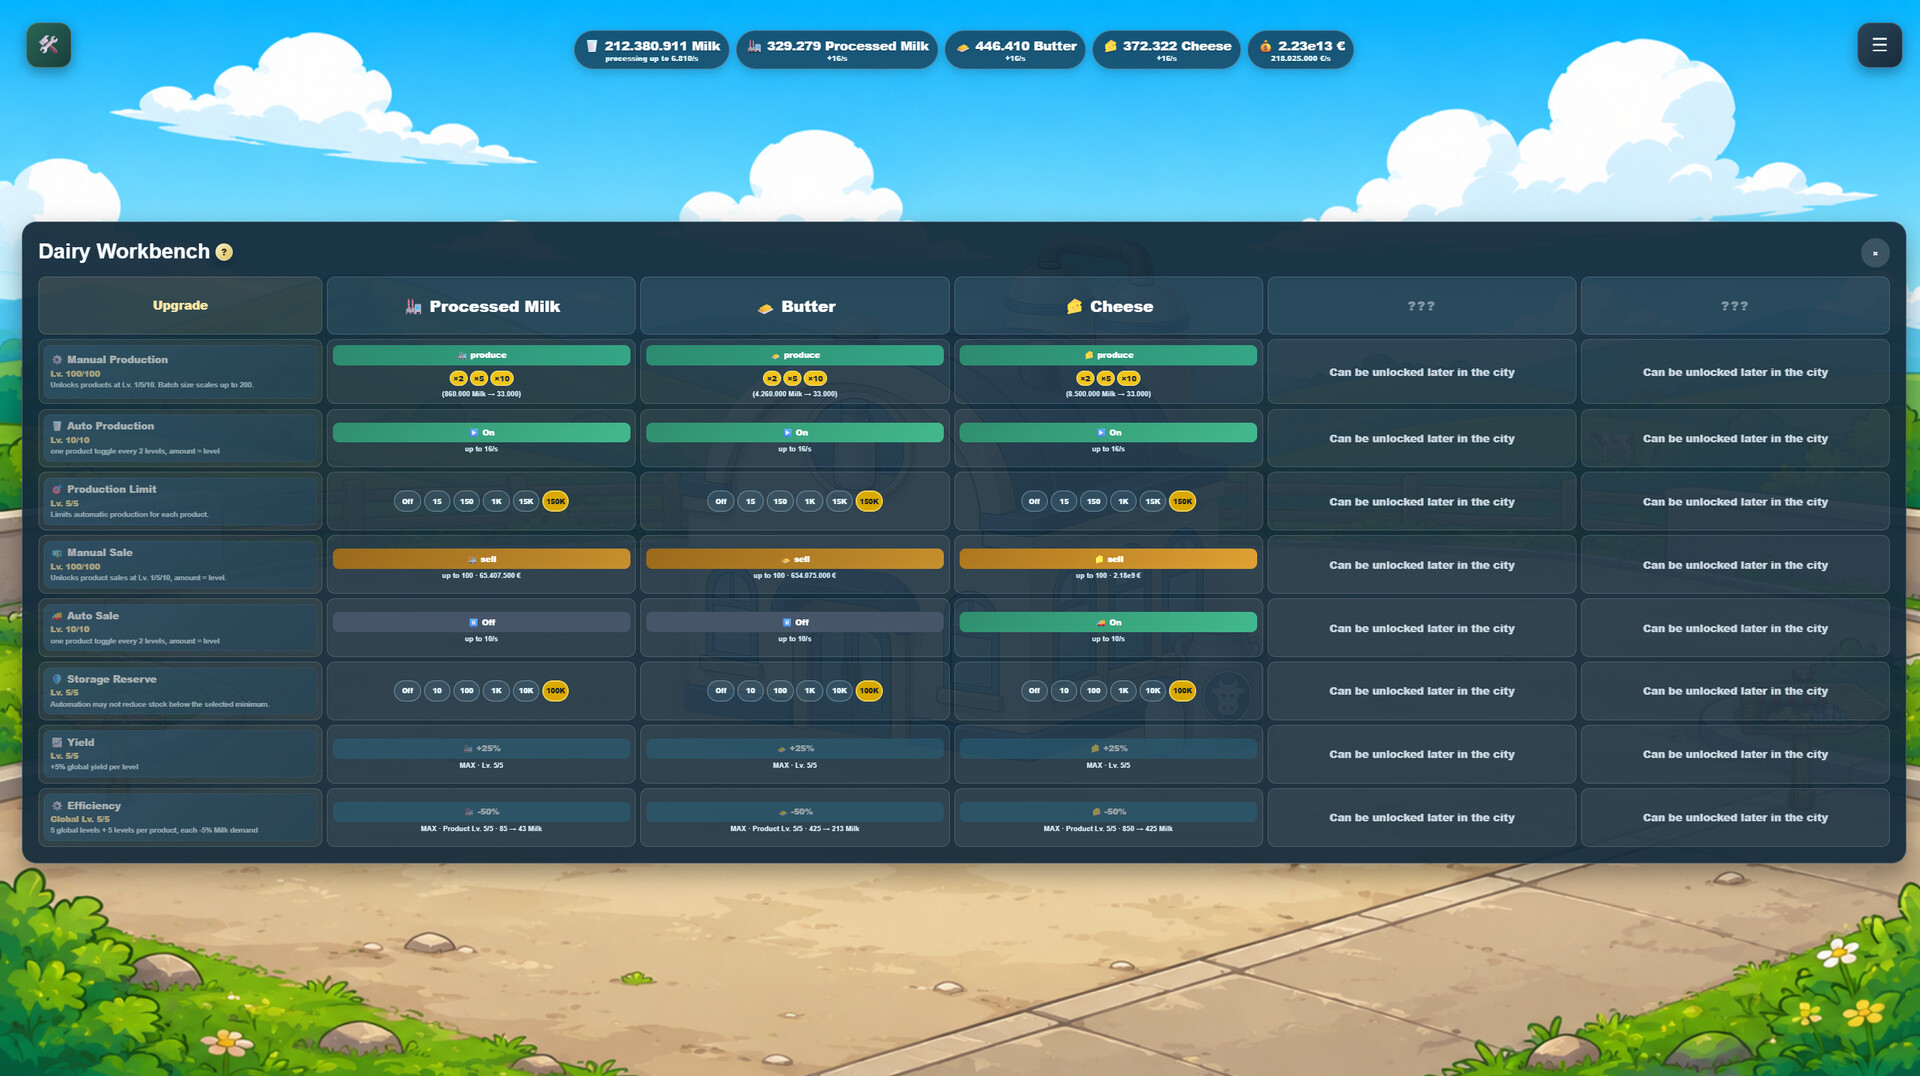Image resolution: width=1920 pixels, height=1076 pixels.
Task: Produce Processed Milk manually
Action: 481,355
